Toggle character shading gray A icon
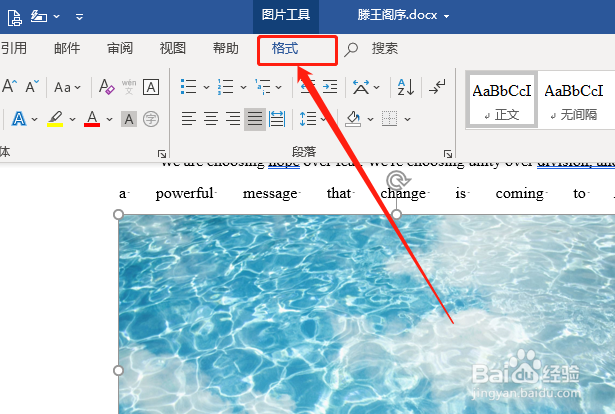The image size is (615, 414). pyautogui.click(x=129, y=119)
